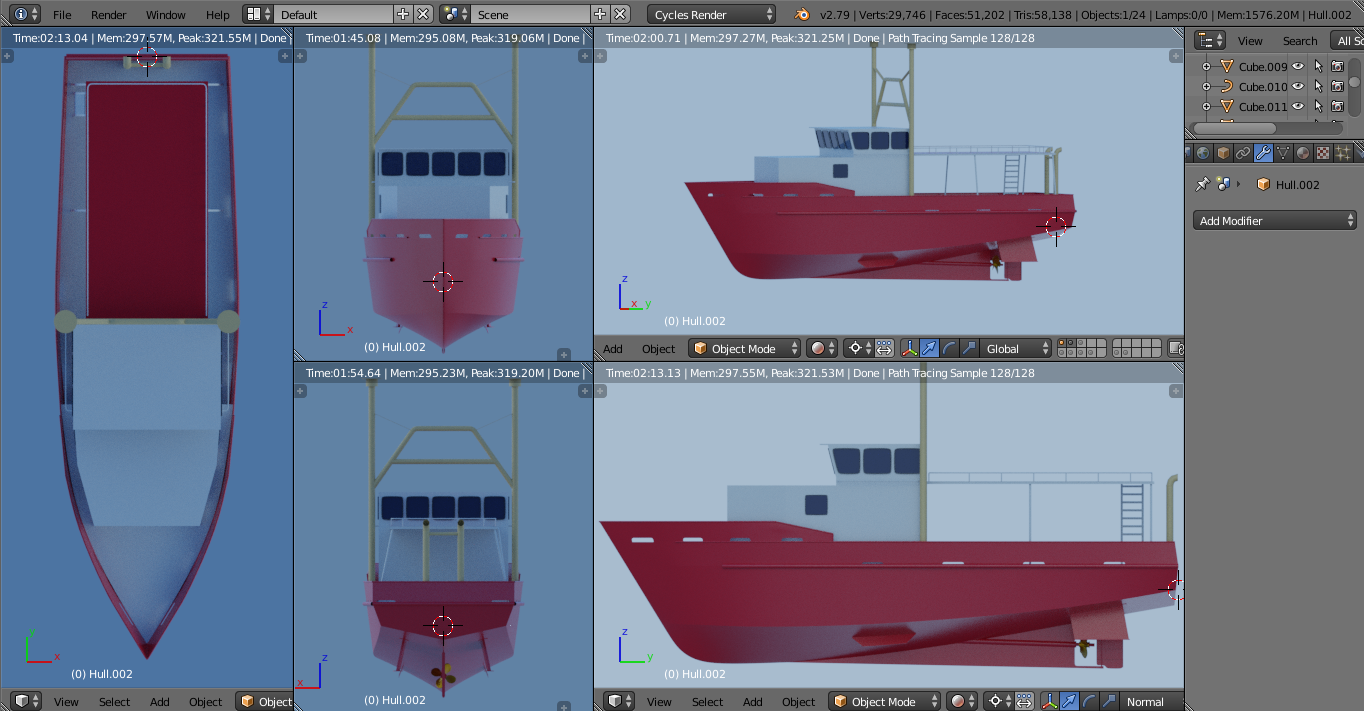Image resolution: width=1364 pixels, height=711 pixels.
Task: Click the Blender logo icon in header
Action: click(801, 14)
